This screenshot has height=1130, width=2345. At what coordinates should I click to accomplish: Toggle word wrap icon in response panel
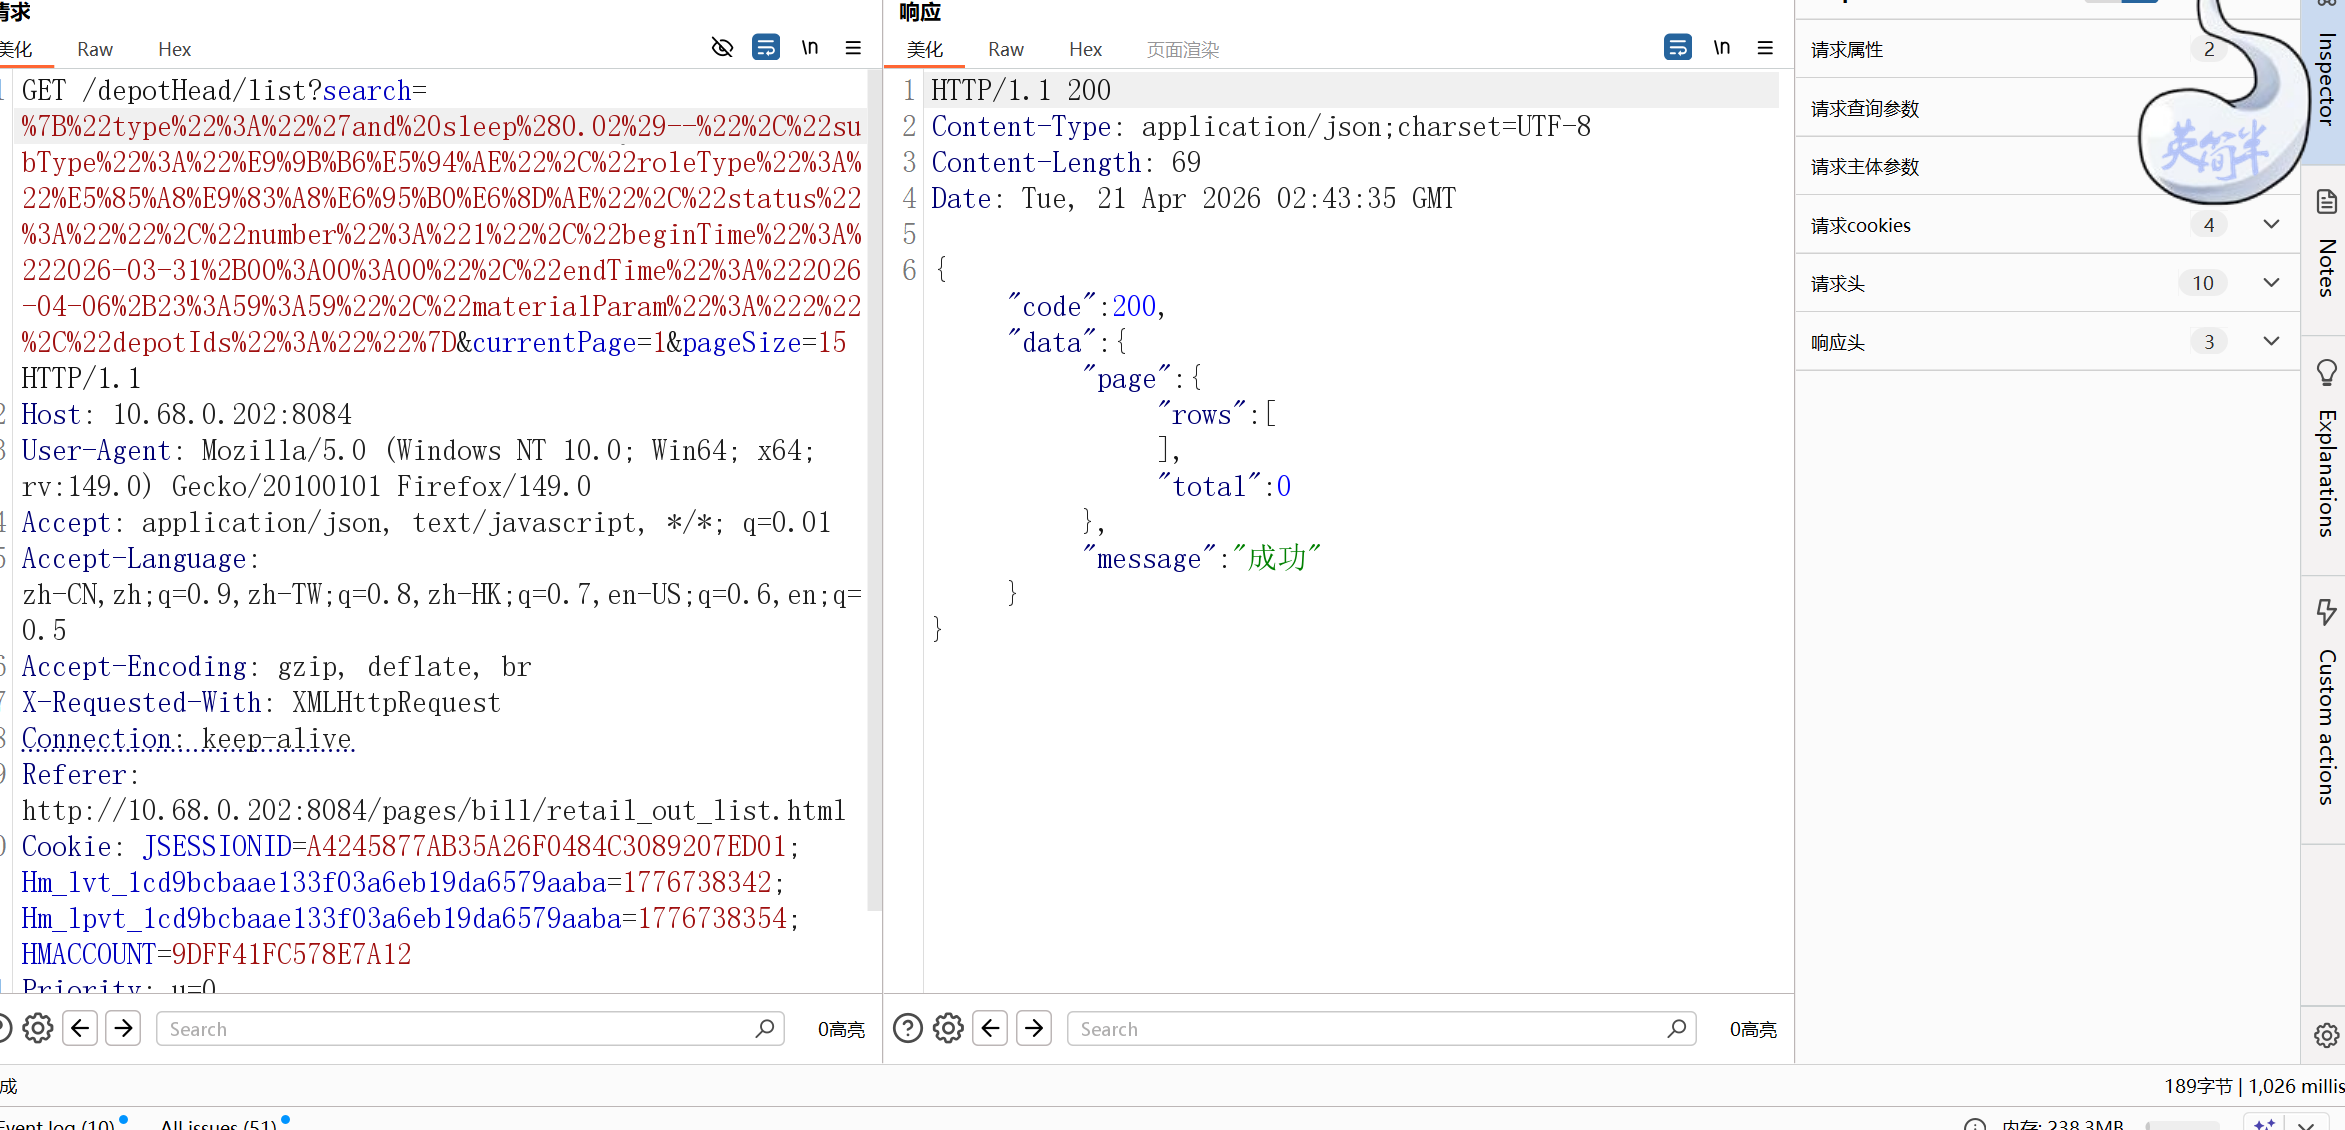(1678, 47)
